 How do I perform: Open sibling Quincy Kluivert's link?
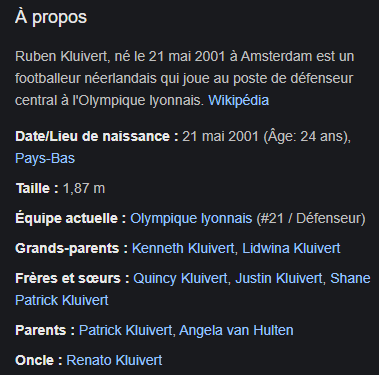click(180, 278)
